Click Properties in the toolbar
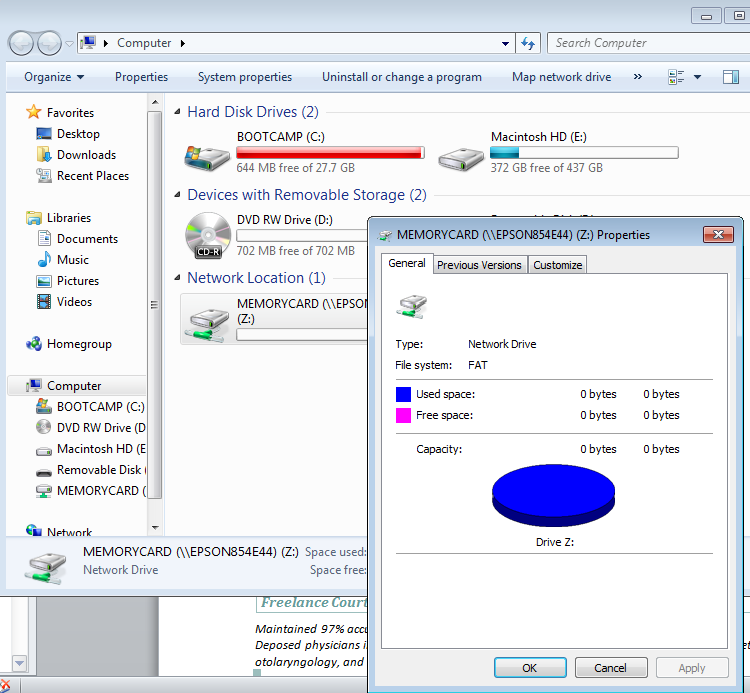Image resolution: width=750 pixels, height=693 pixels. (141, 77)
